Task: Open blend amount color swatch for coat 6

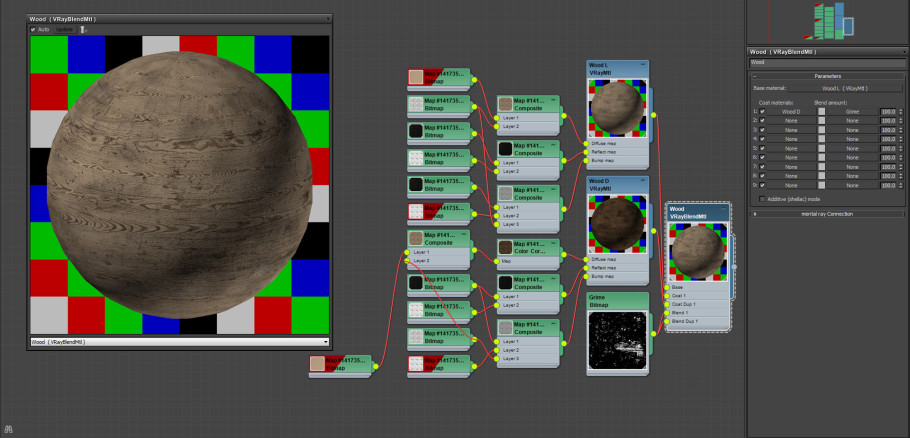Action: point(821,158)
